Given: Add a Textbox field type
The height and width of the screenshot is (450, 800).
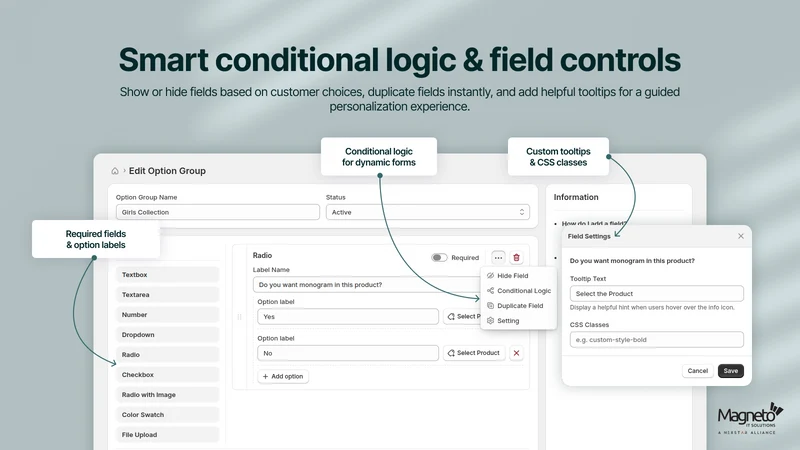Looking at the screenshot, I should [x=167, y=274].
